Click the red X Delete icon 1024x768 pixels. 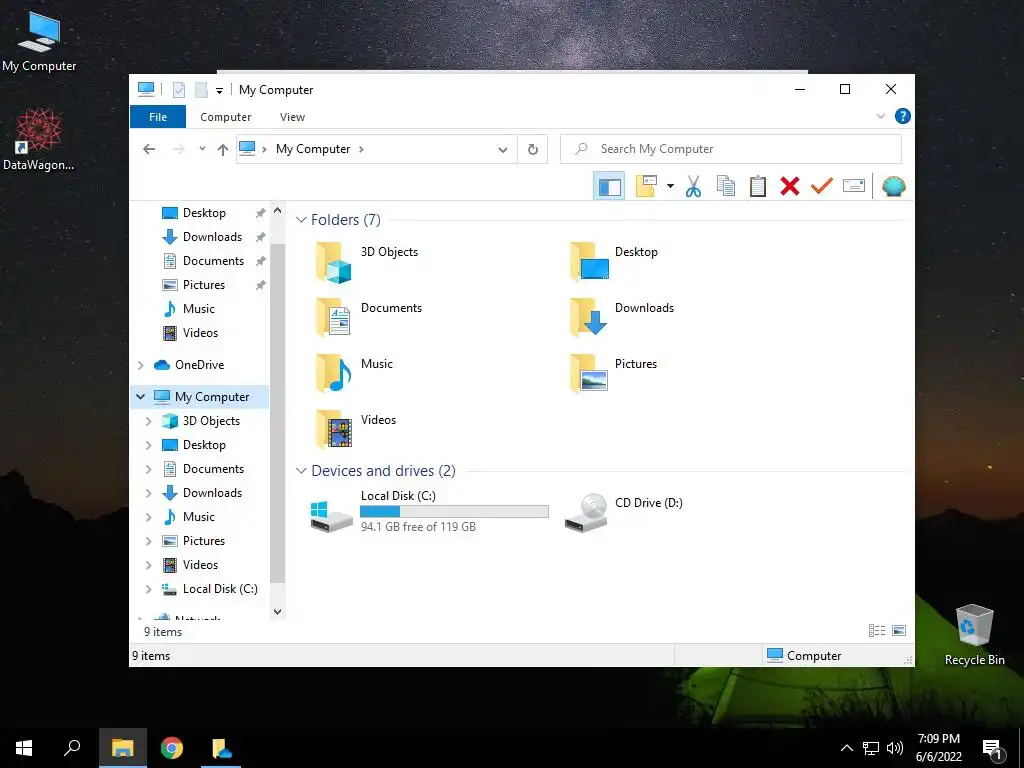coord(790,187)
